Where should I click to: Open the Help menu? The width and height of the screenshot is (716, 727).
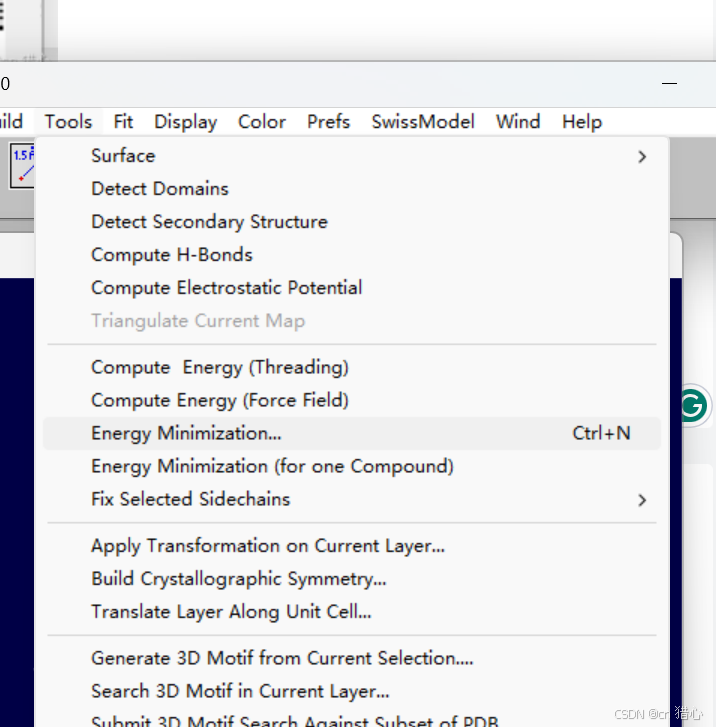tap(582, 122)
